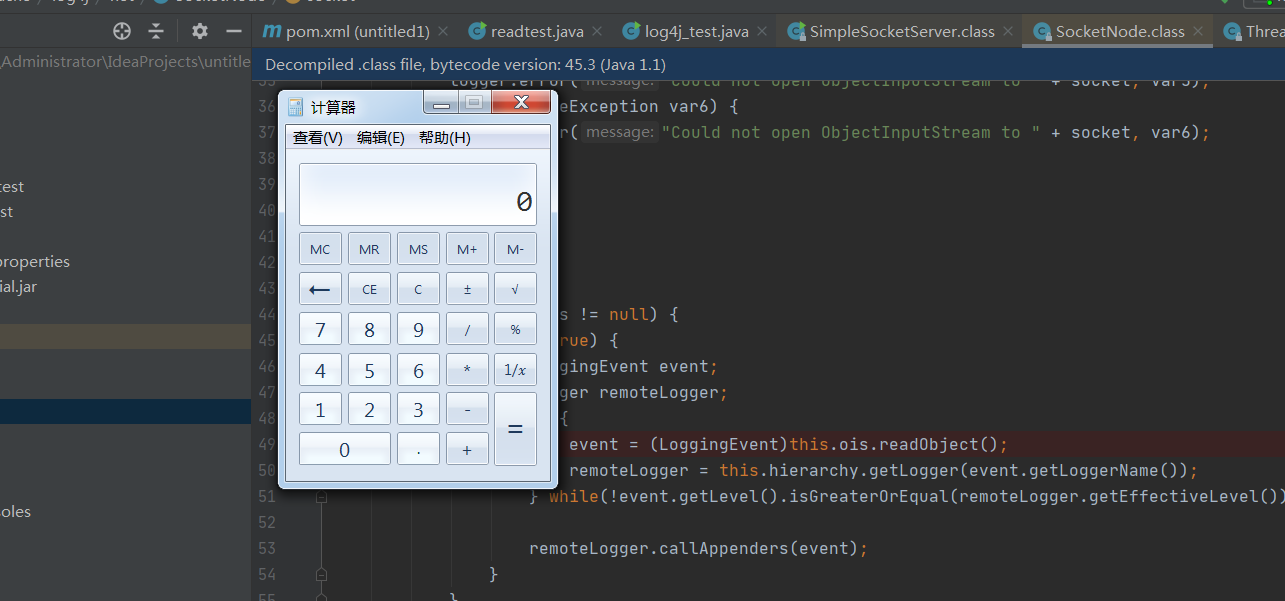
Task: Click calculator digit 8
Action: [369, 329]
